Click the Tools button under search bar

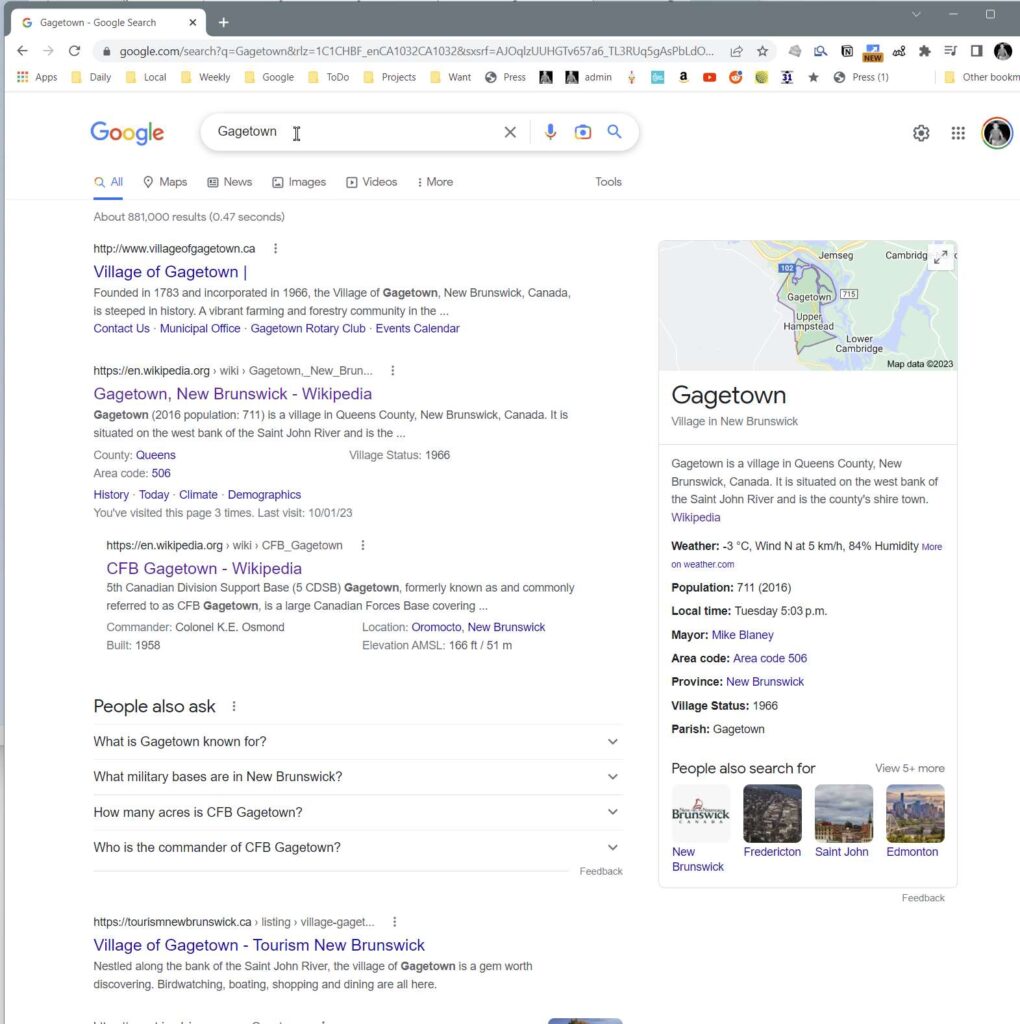coord(608,182)
